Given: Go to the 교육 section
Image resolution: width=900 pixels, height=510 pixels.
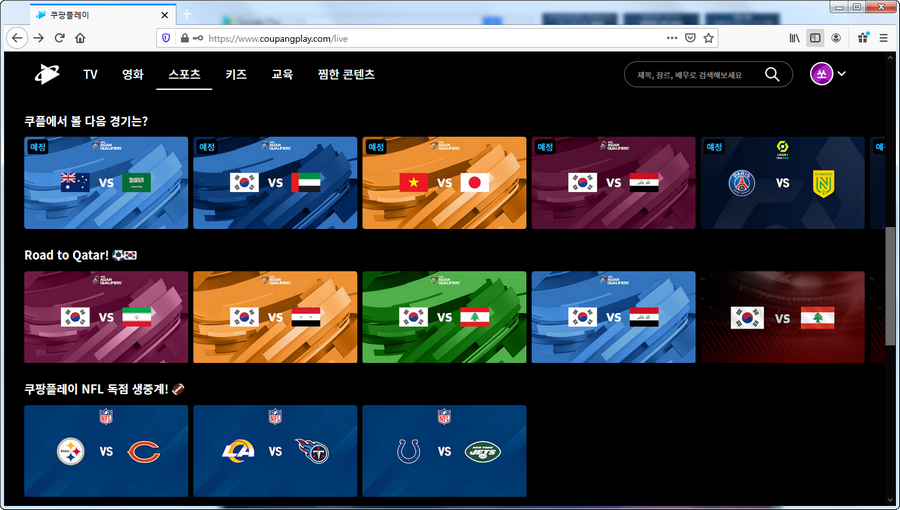Looking at the screenshot, I should [x=282, y=75].
